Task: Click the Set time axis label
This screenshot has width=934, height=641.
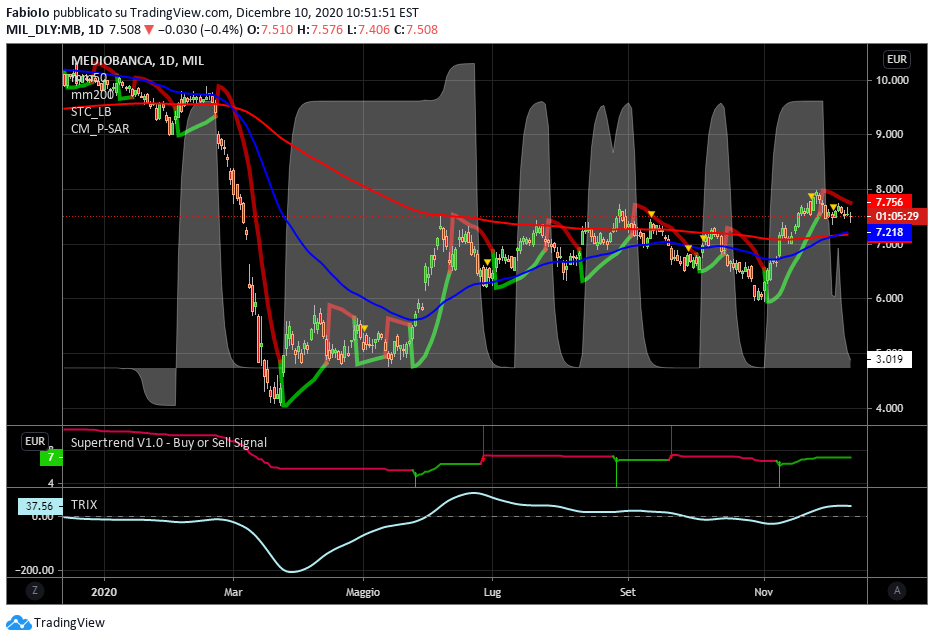Action: tap(627, 592)
